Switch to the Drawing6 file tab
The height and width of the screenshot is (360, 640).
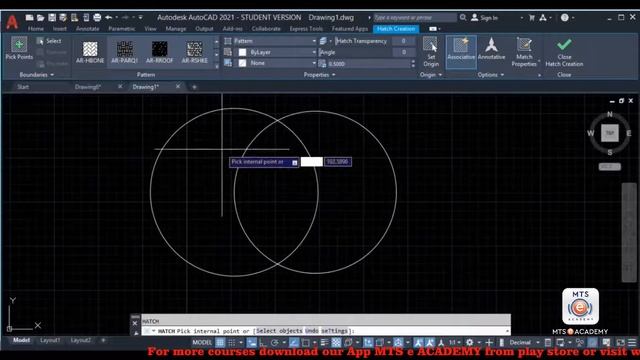pyautogui.click(x=88, y=87)
